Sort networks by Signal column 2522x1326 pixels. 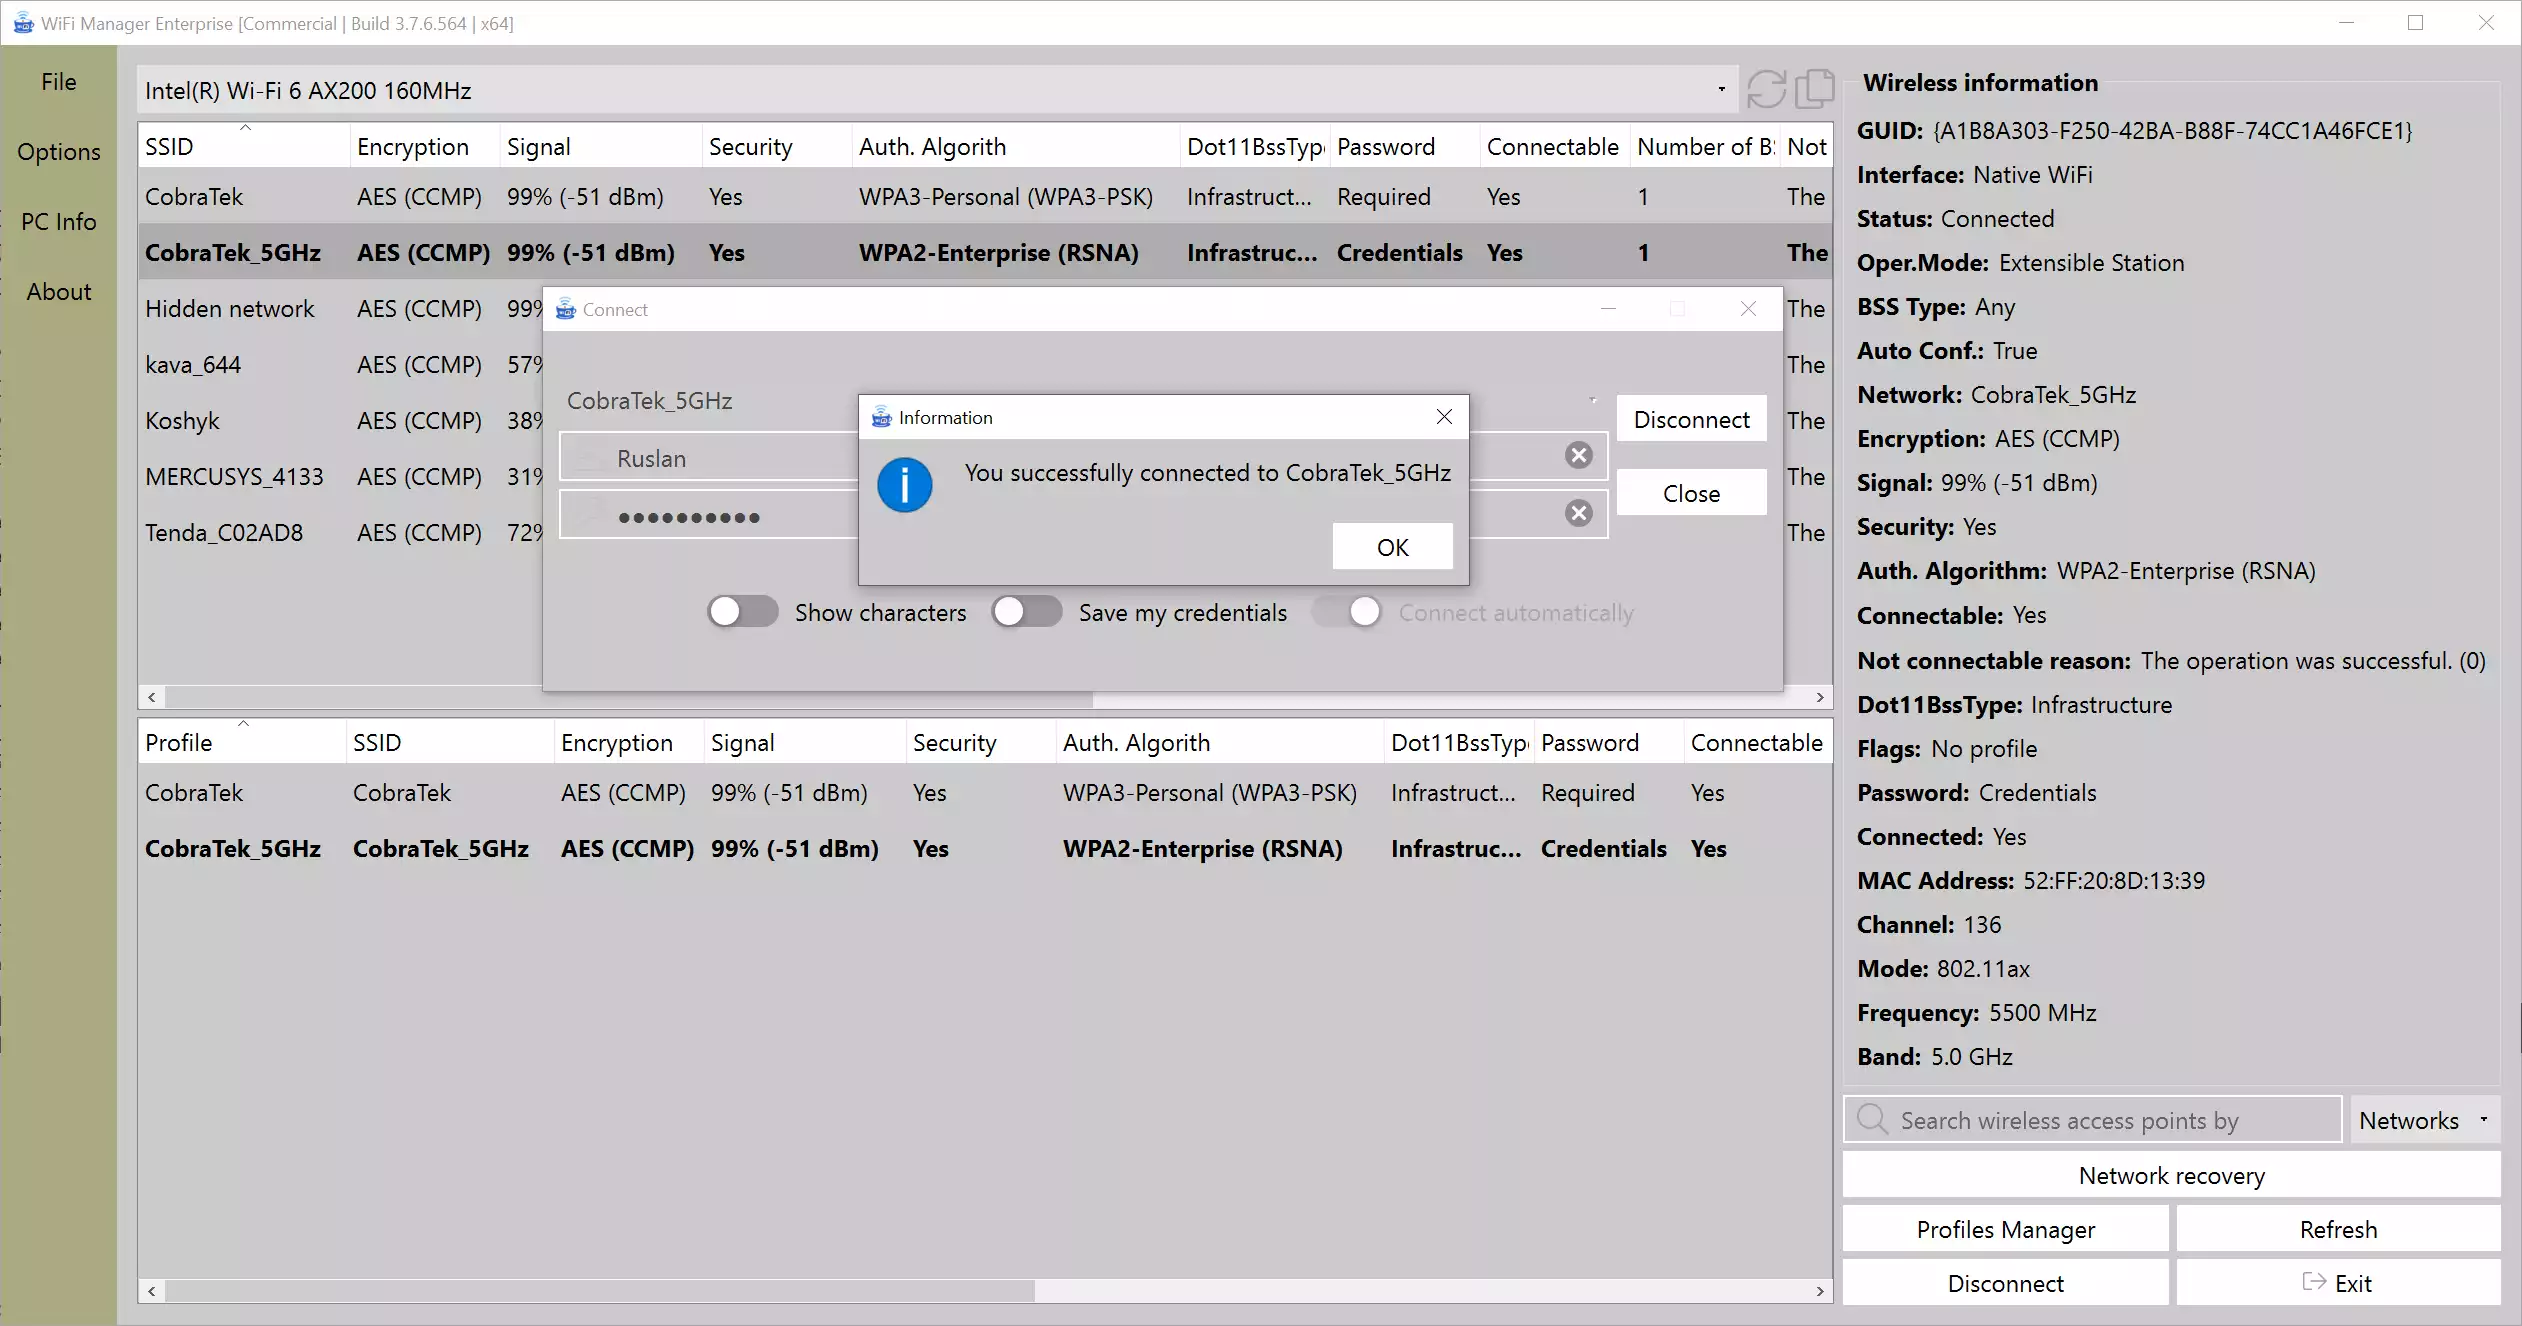(x=601, y=146)
